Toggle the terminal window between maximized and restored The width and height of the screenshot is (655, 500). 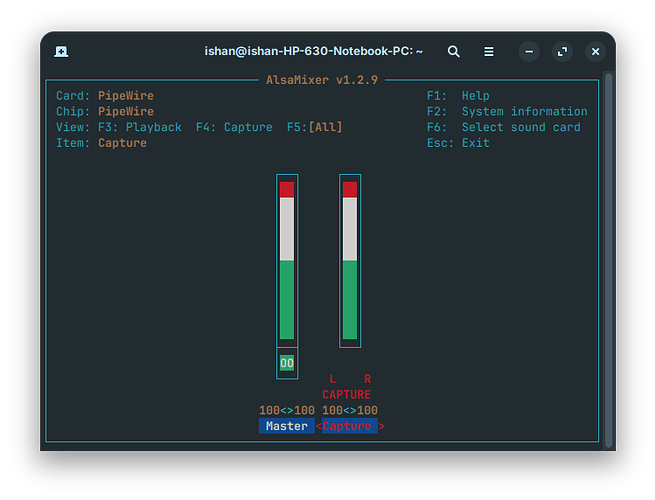(x=562, y=51)
